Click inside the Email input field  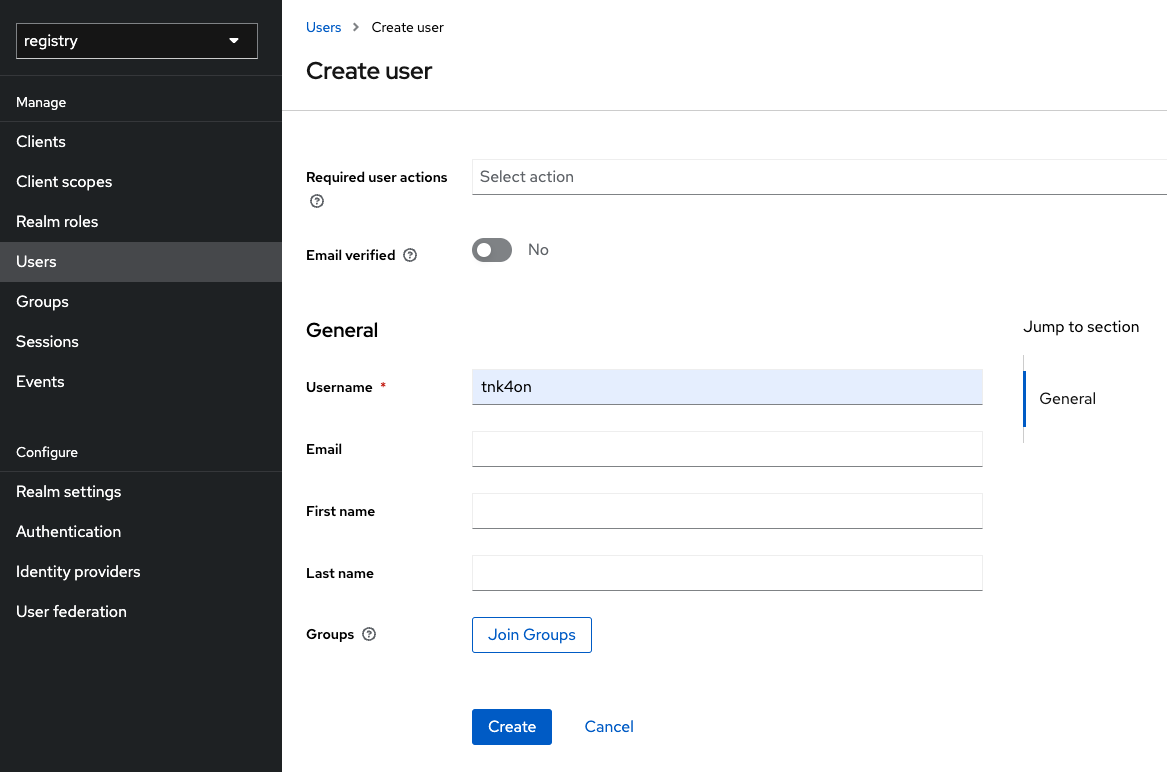pyautogui.click(x=727, y=449)
